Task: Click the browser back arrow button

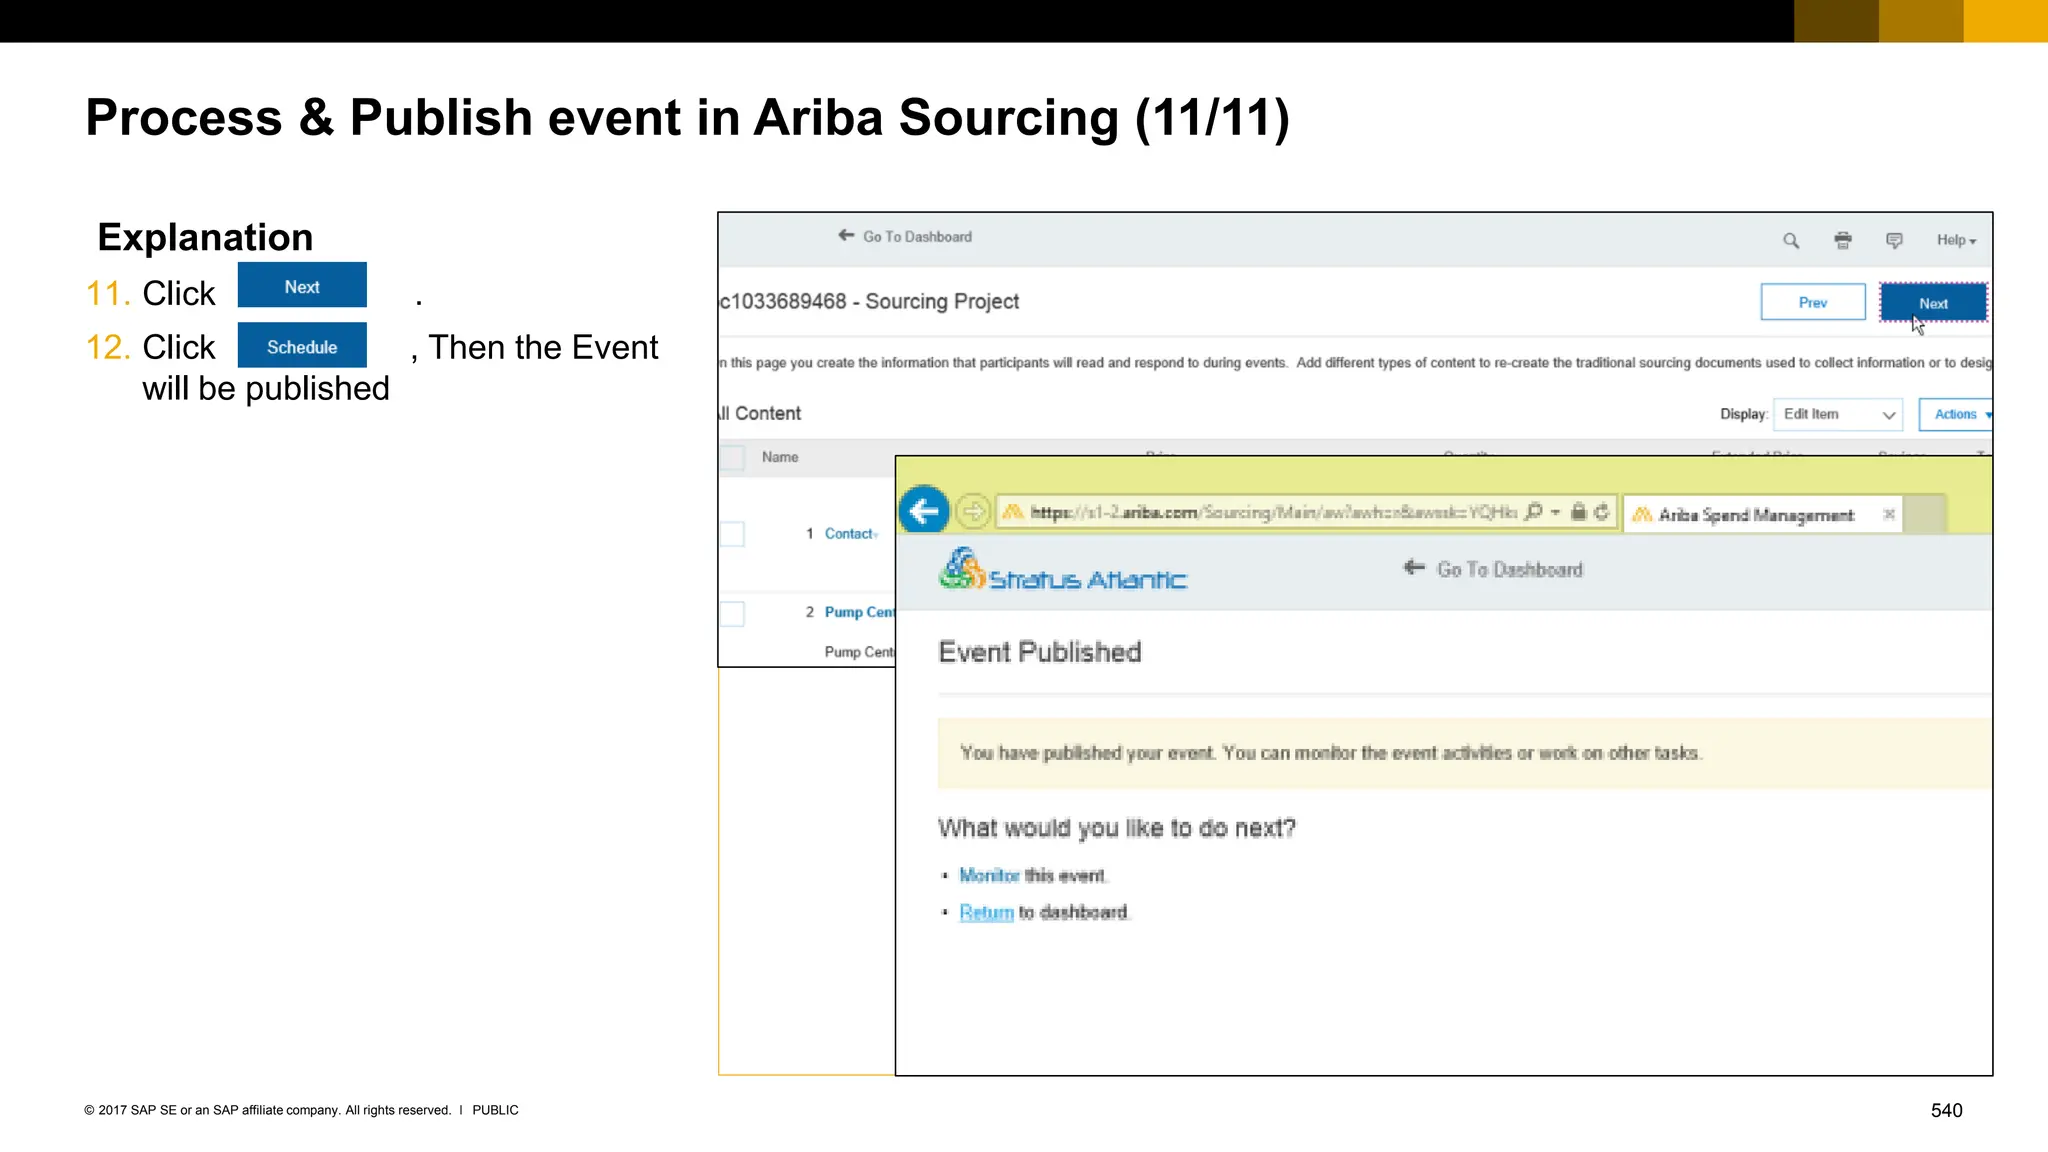Action: point(924,511)
